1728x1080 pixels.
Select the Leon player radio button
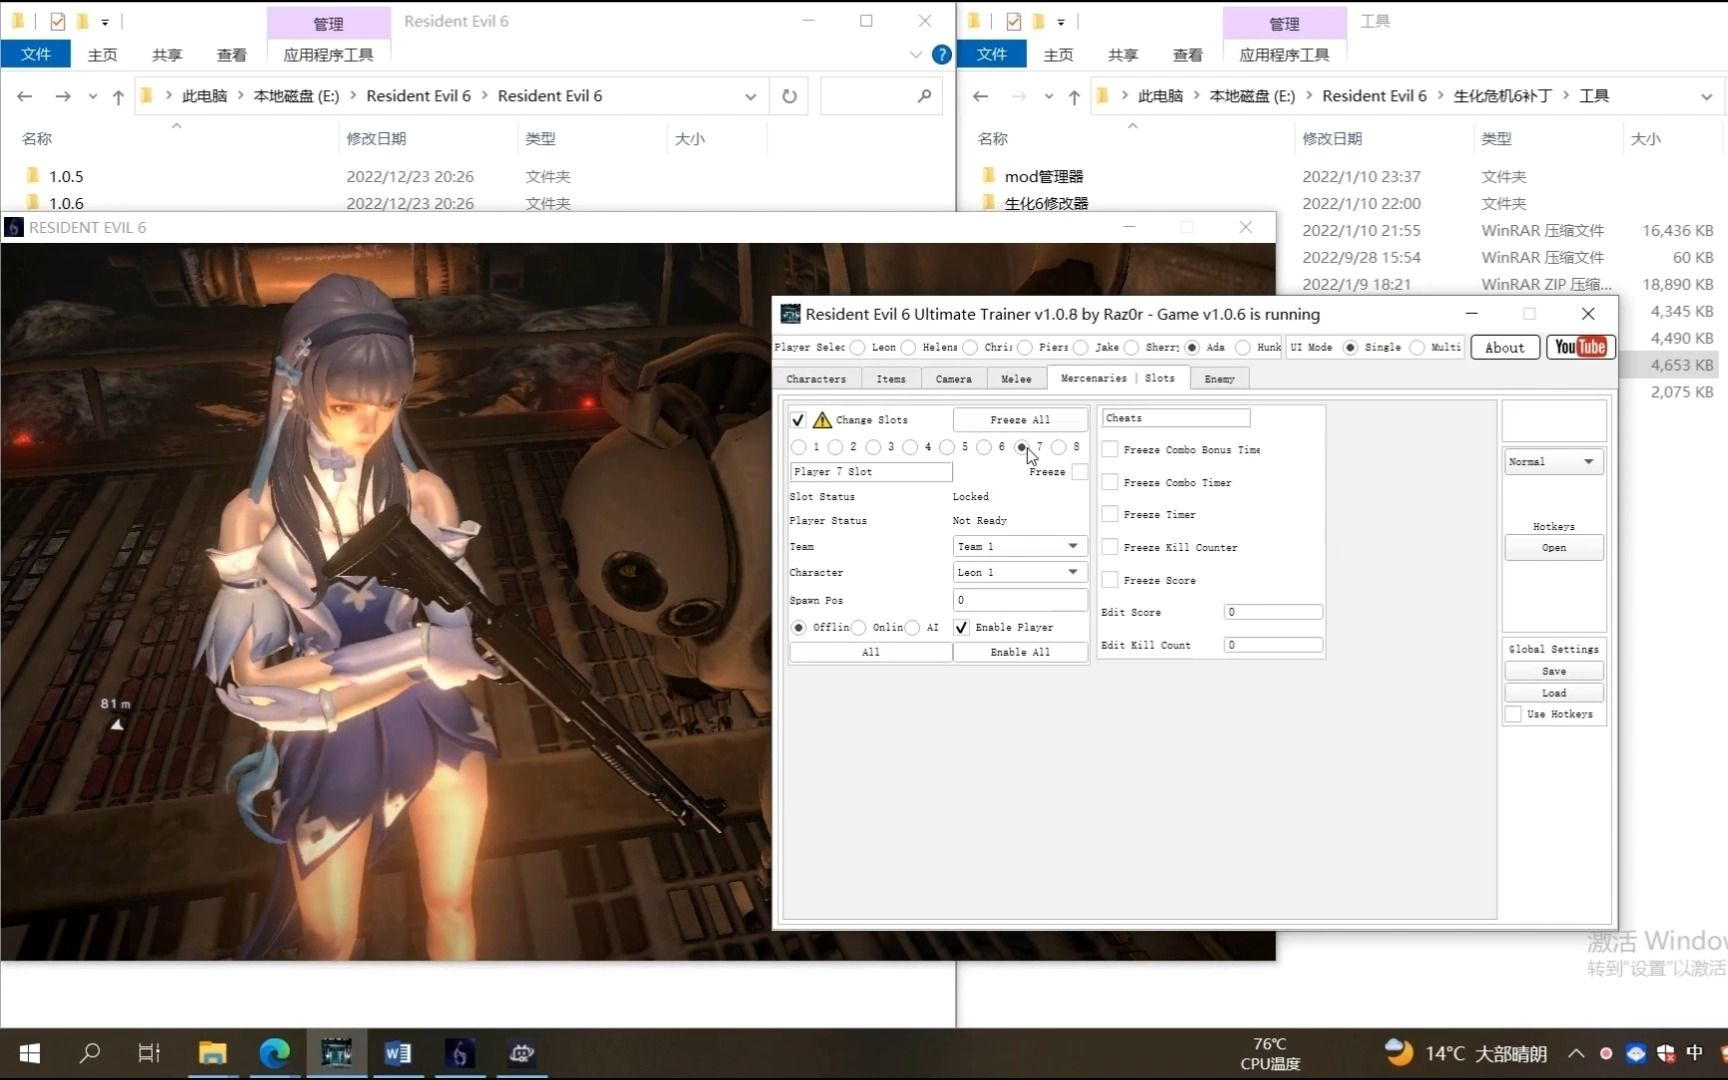857,347
